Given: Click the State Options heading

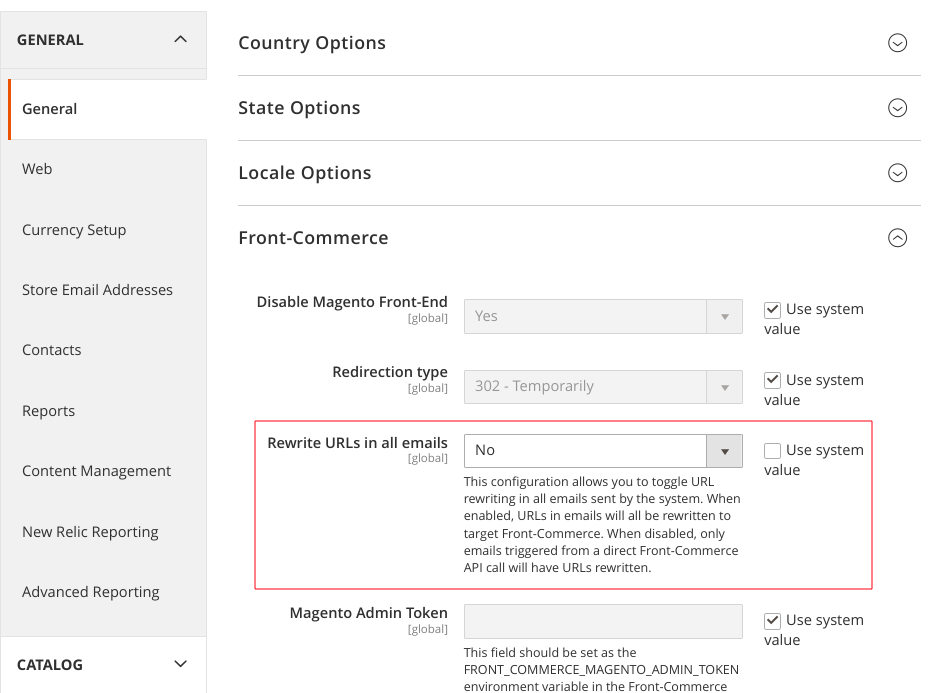Looking at the screenshot, I should (299, 108).
